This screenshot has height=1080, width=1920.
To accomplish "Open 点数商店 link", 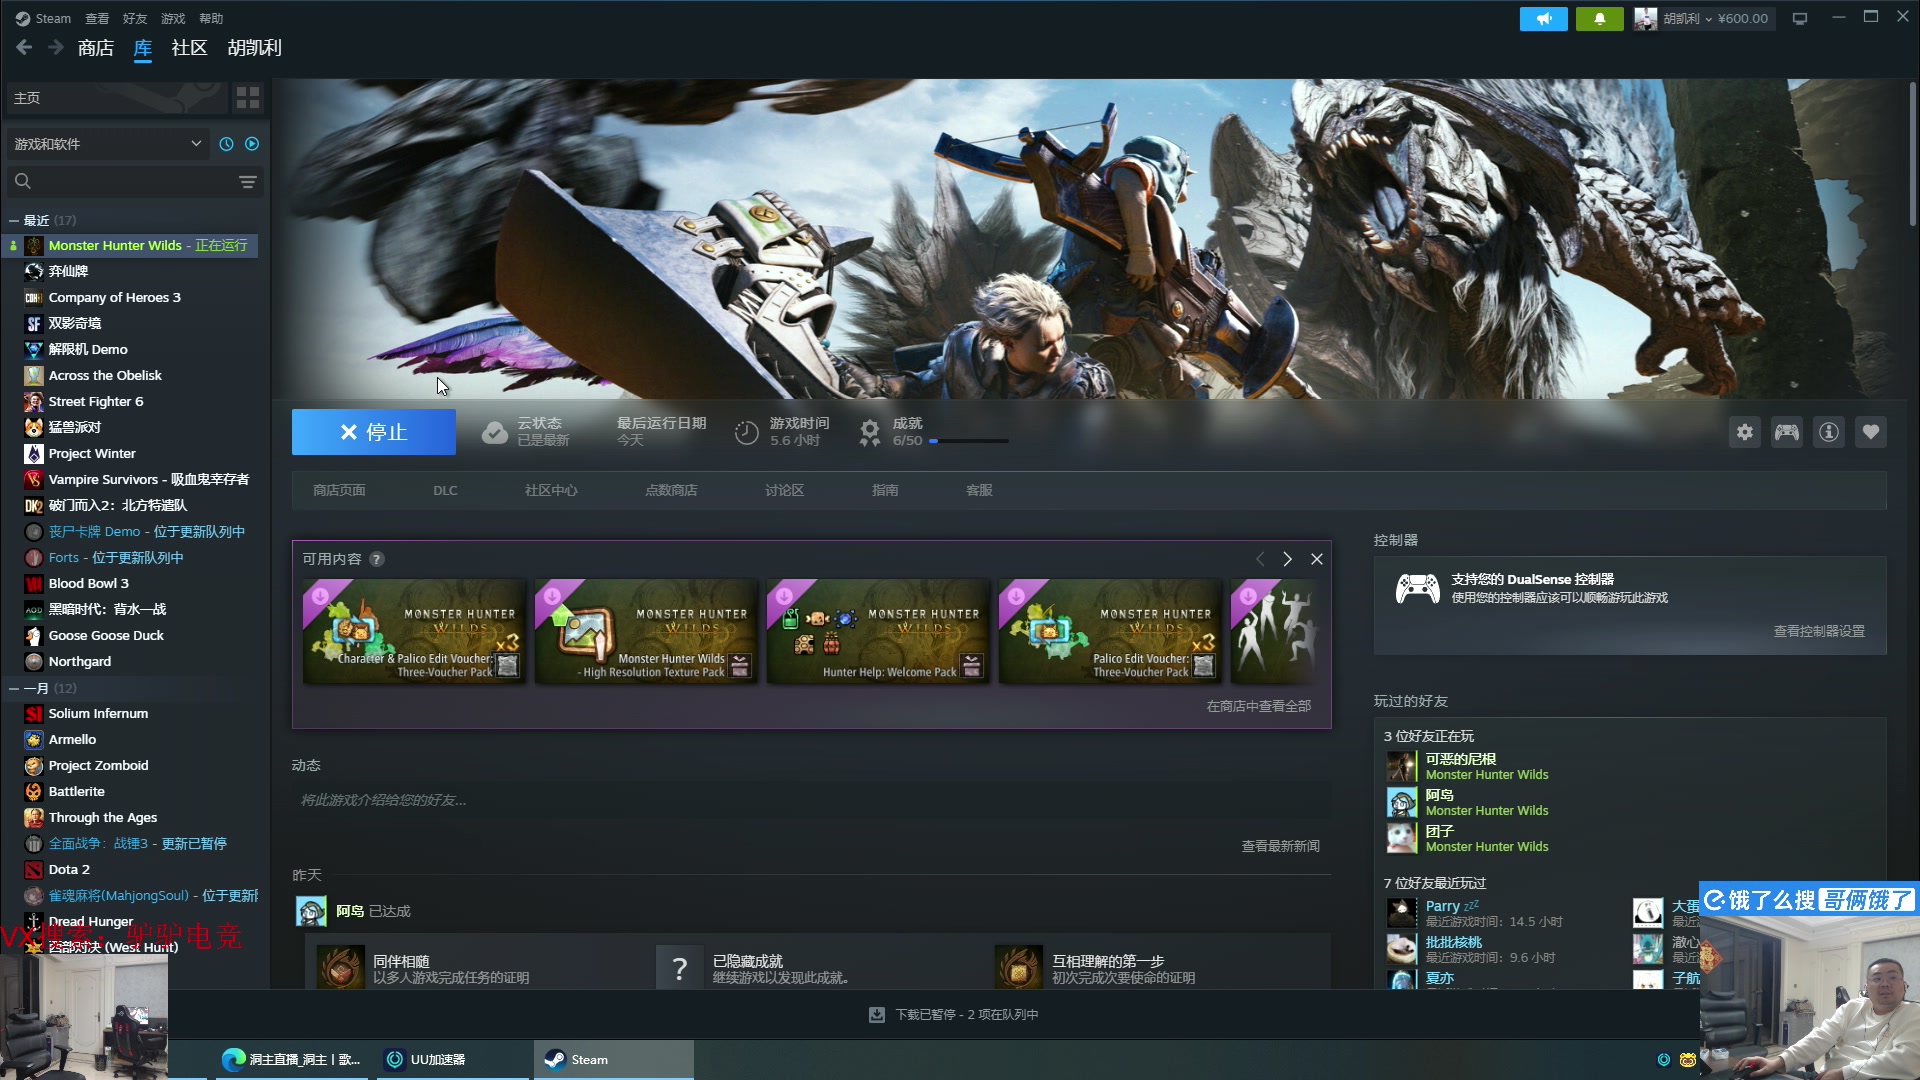I will coord(671,490).
